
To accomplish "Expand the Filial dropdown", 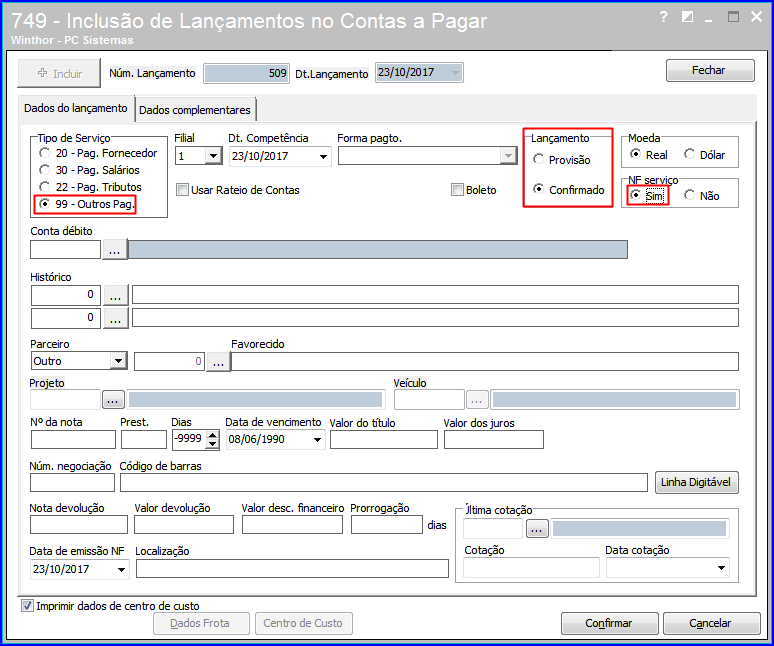I will click(x=213, y=156).
